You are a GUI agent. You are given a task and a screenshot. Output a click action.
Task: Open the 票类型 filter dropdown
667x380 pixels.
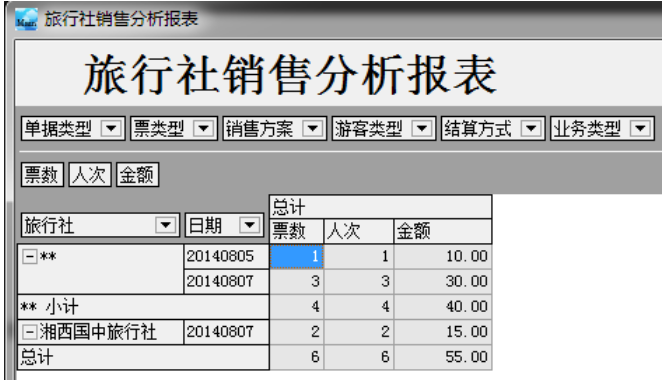(x=203, y=128)
